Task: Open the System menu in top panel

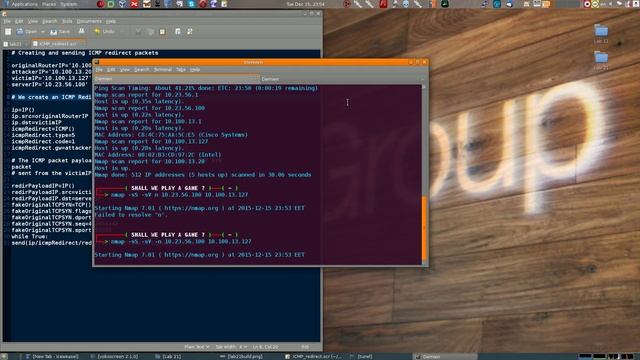Action: click(x=69, y=4)
